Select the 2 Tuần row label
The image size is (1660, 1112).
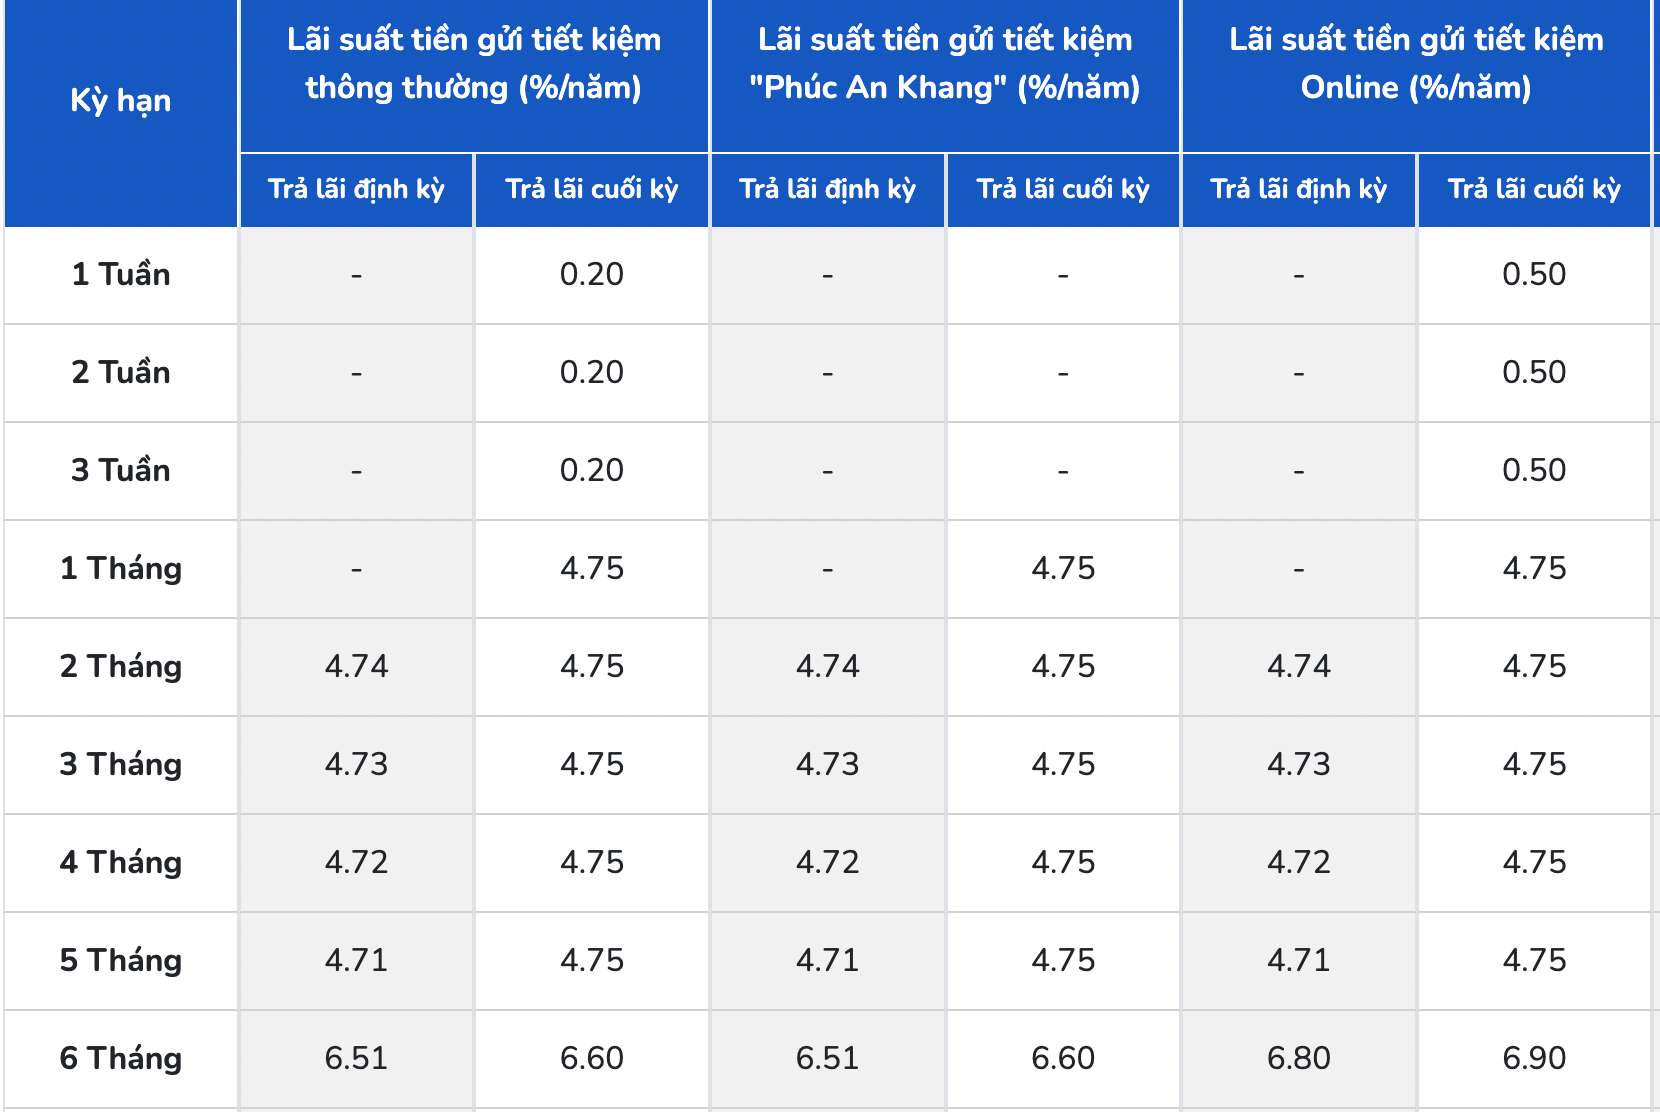121,373
